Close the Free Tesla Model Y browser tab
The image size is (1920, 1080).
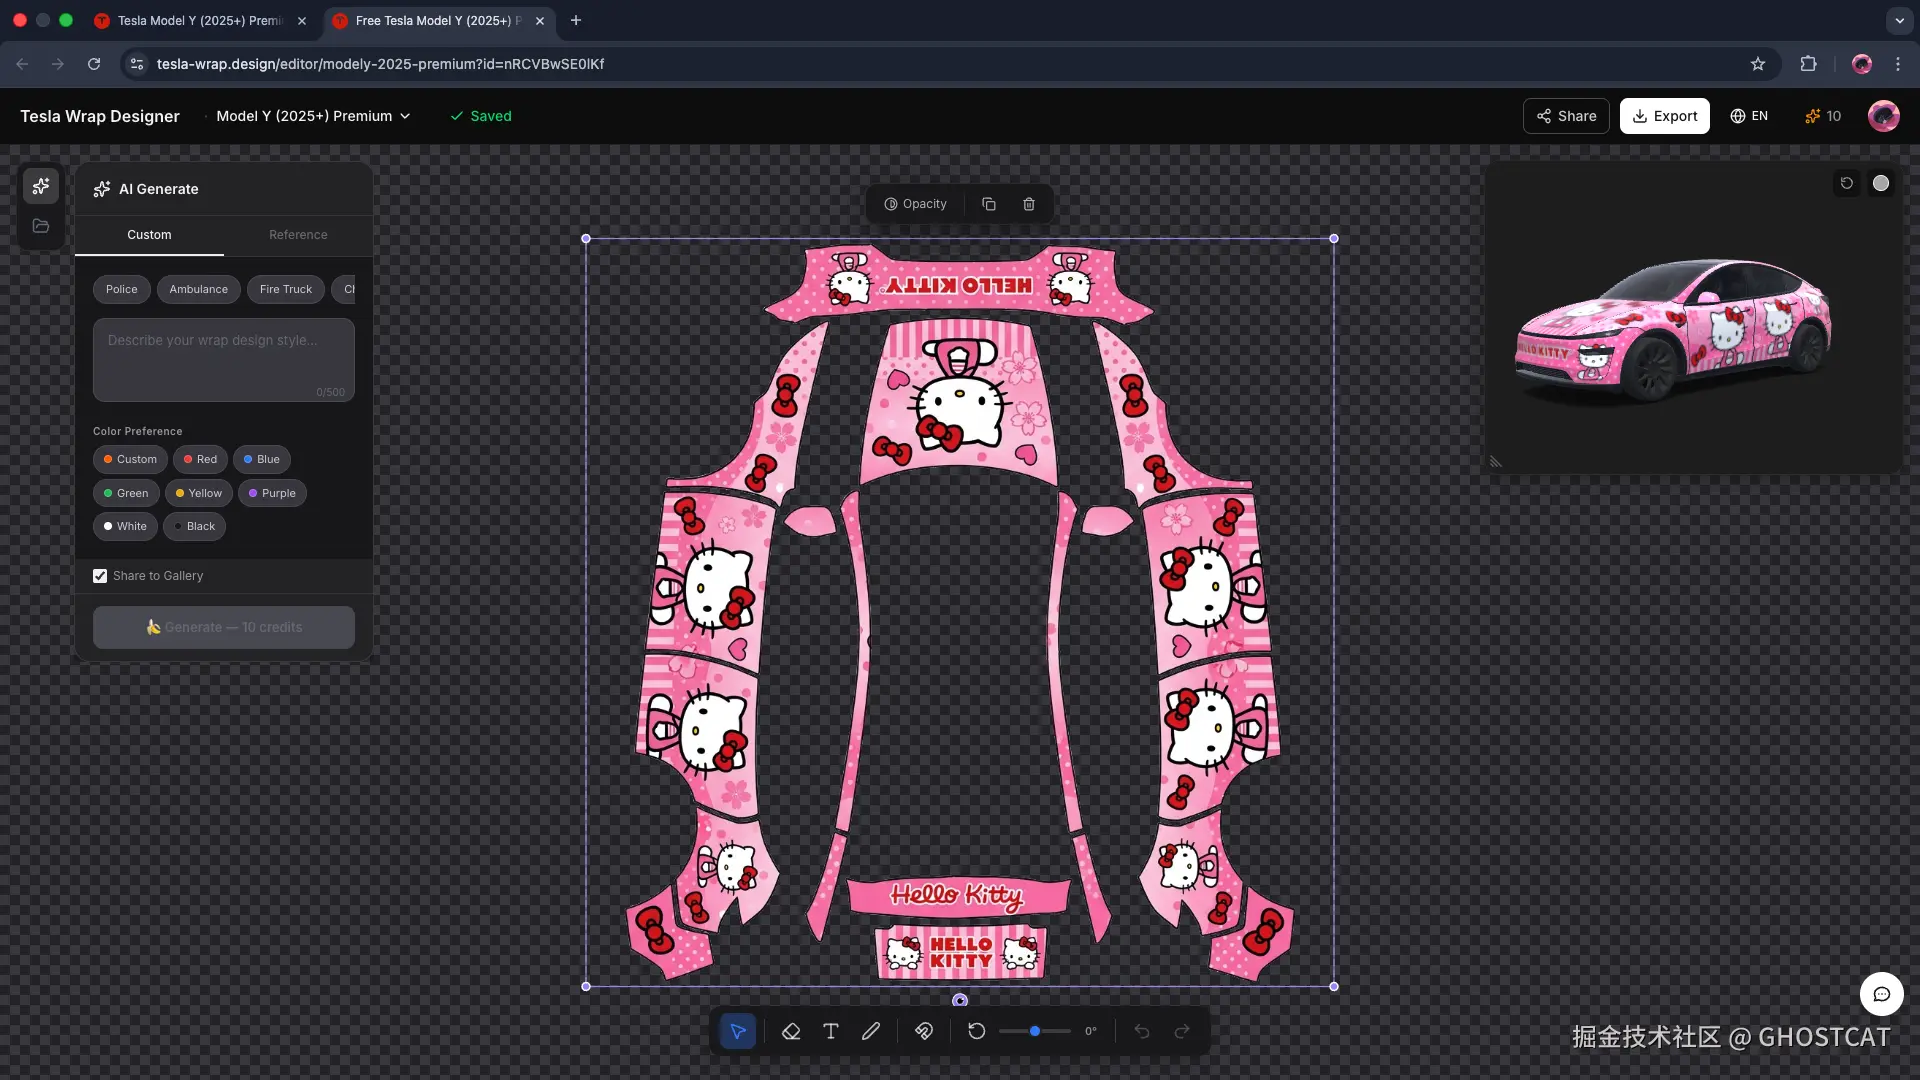click(x=540, y=20)
